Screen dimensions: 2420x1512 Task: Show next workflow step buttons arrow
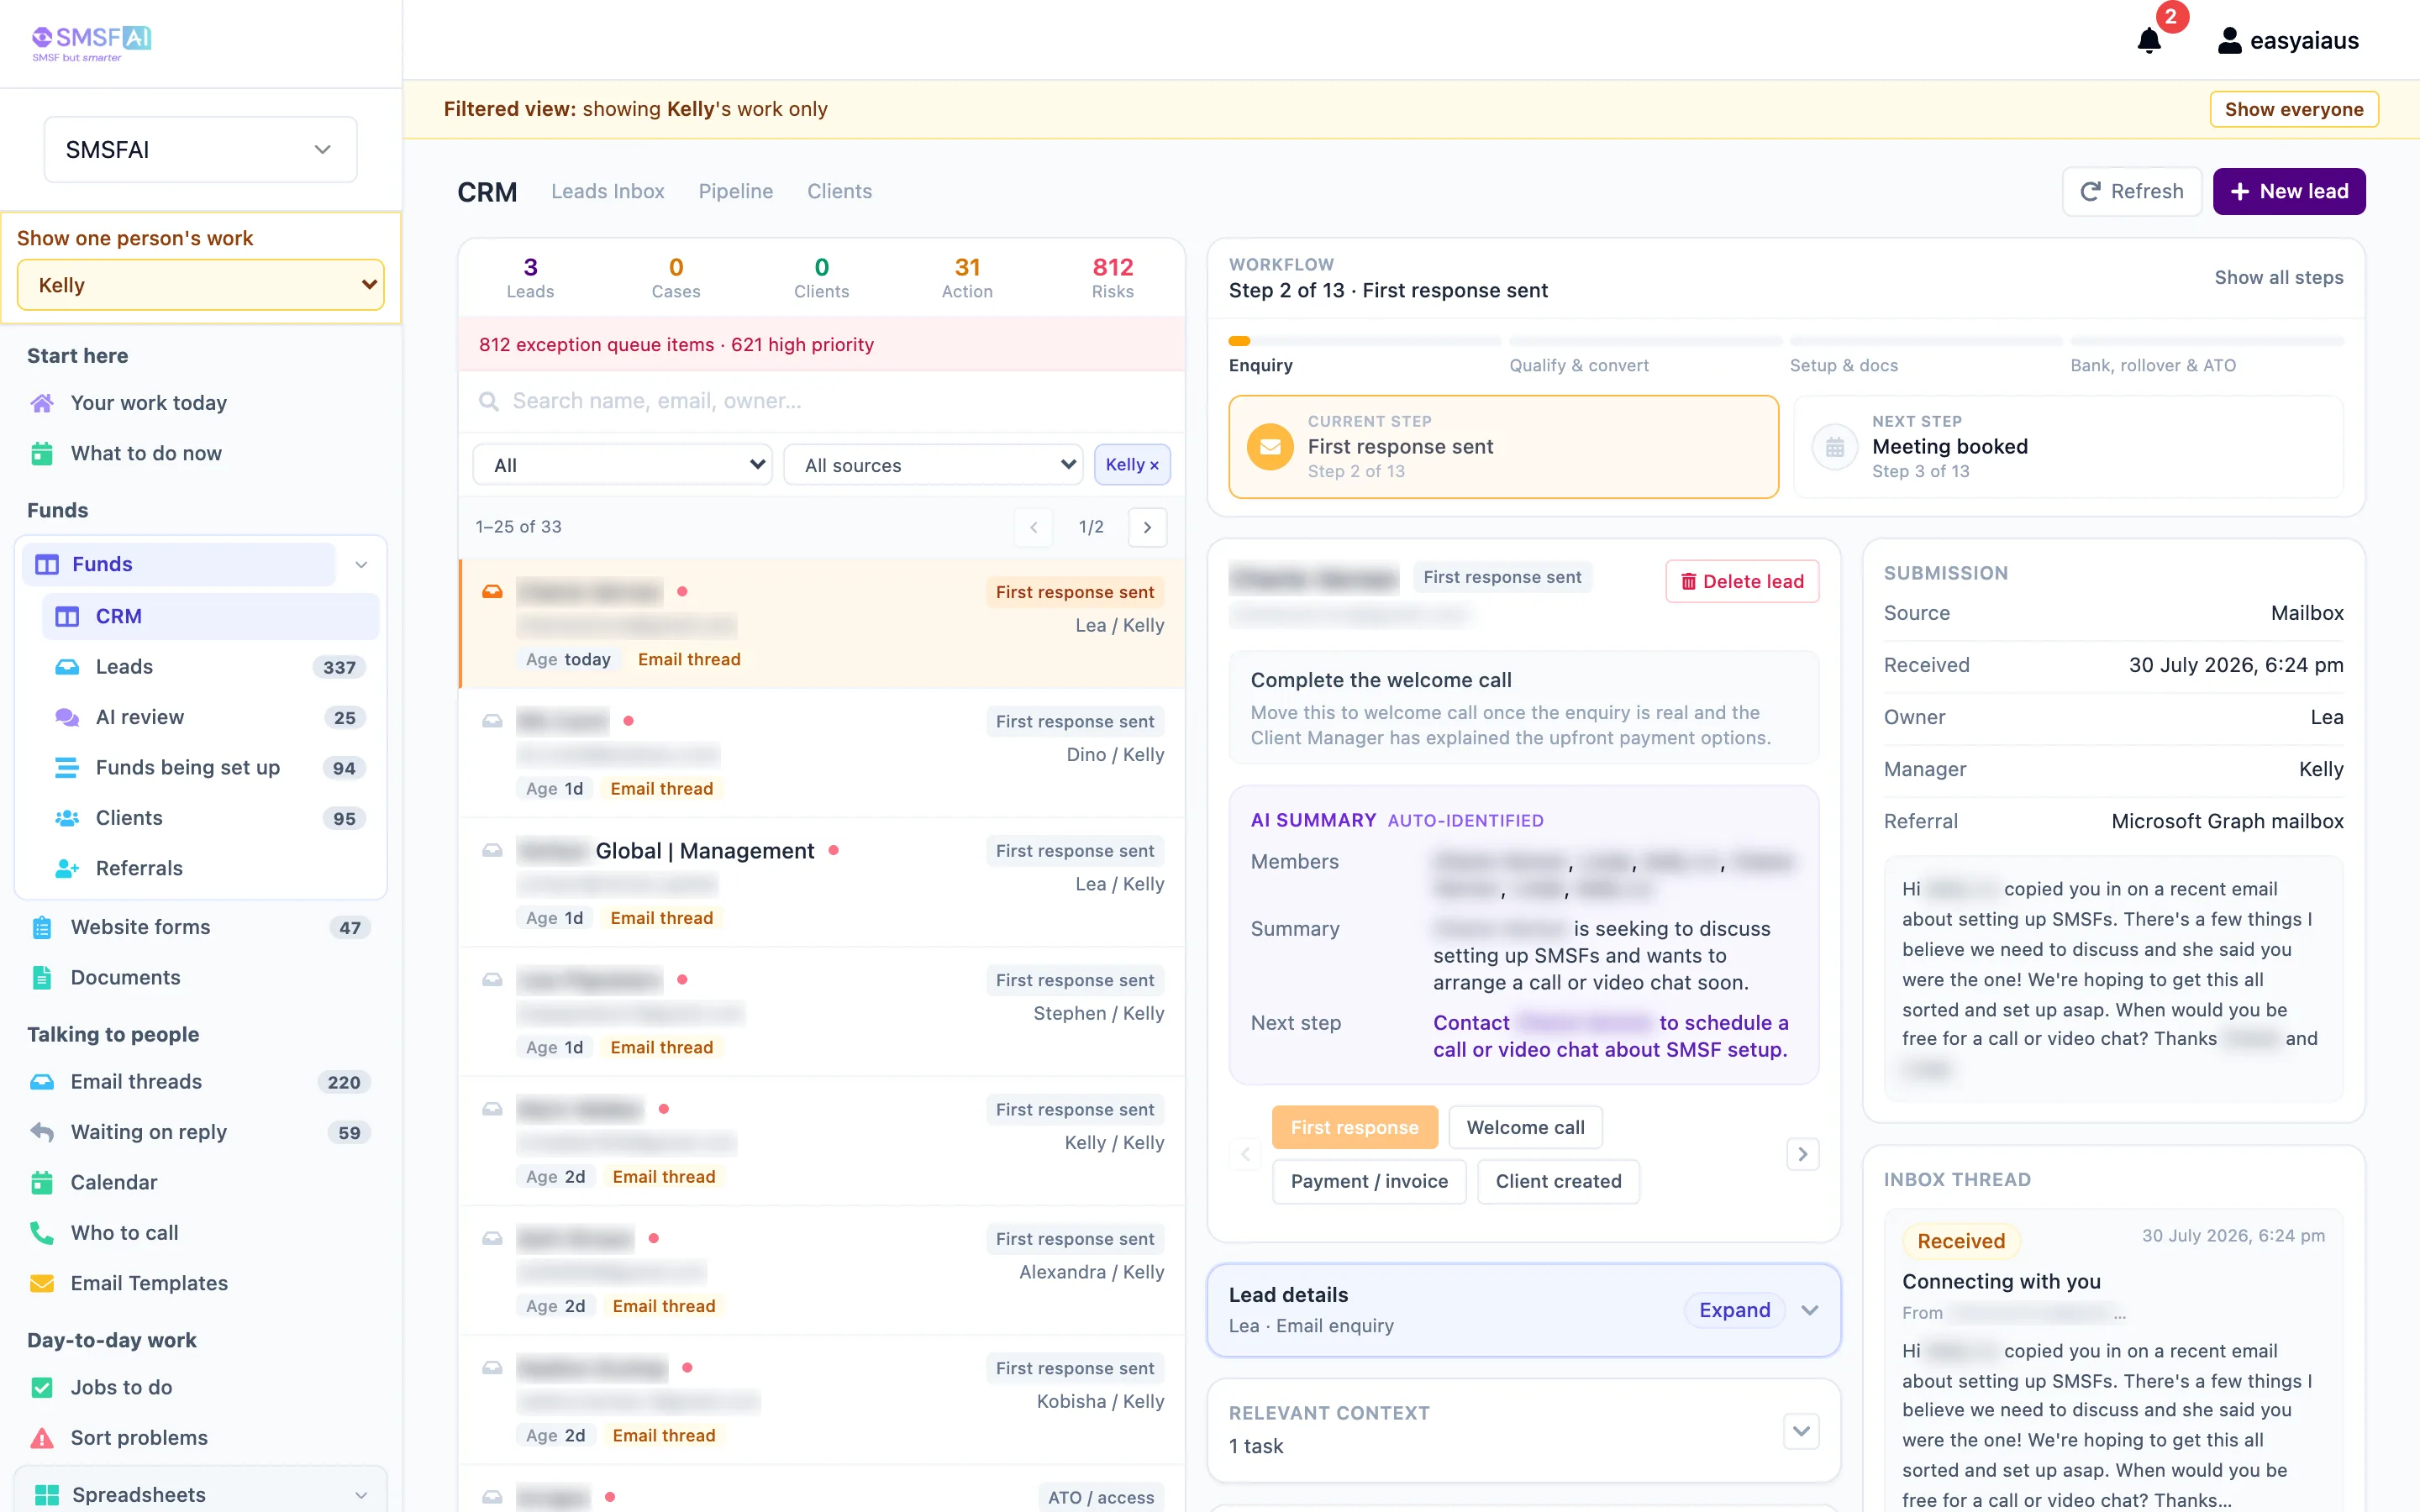click(x=1802, y=1154)
